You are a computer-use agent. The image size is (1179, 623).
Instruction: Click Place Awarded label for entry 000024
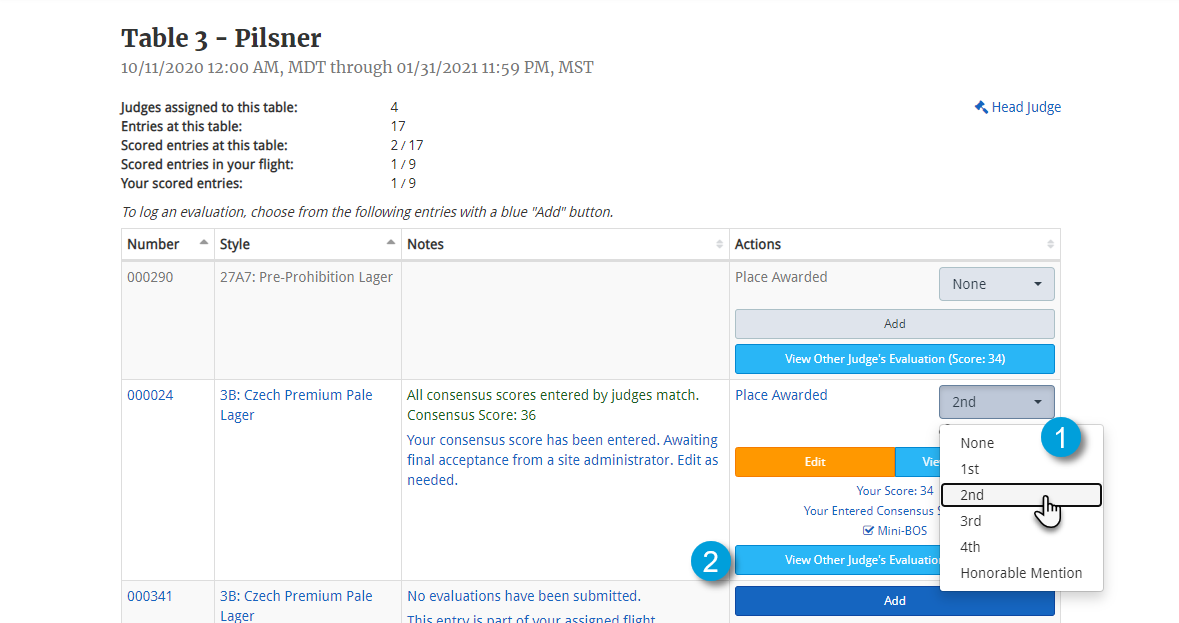(x=780, y=395)
